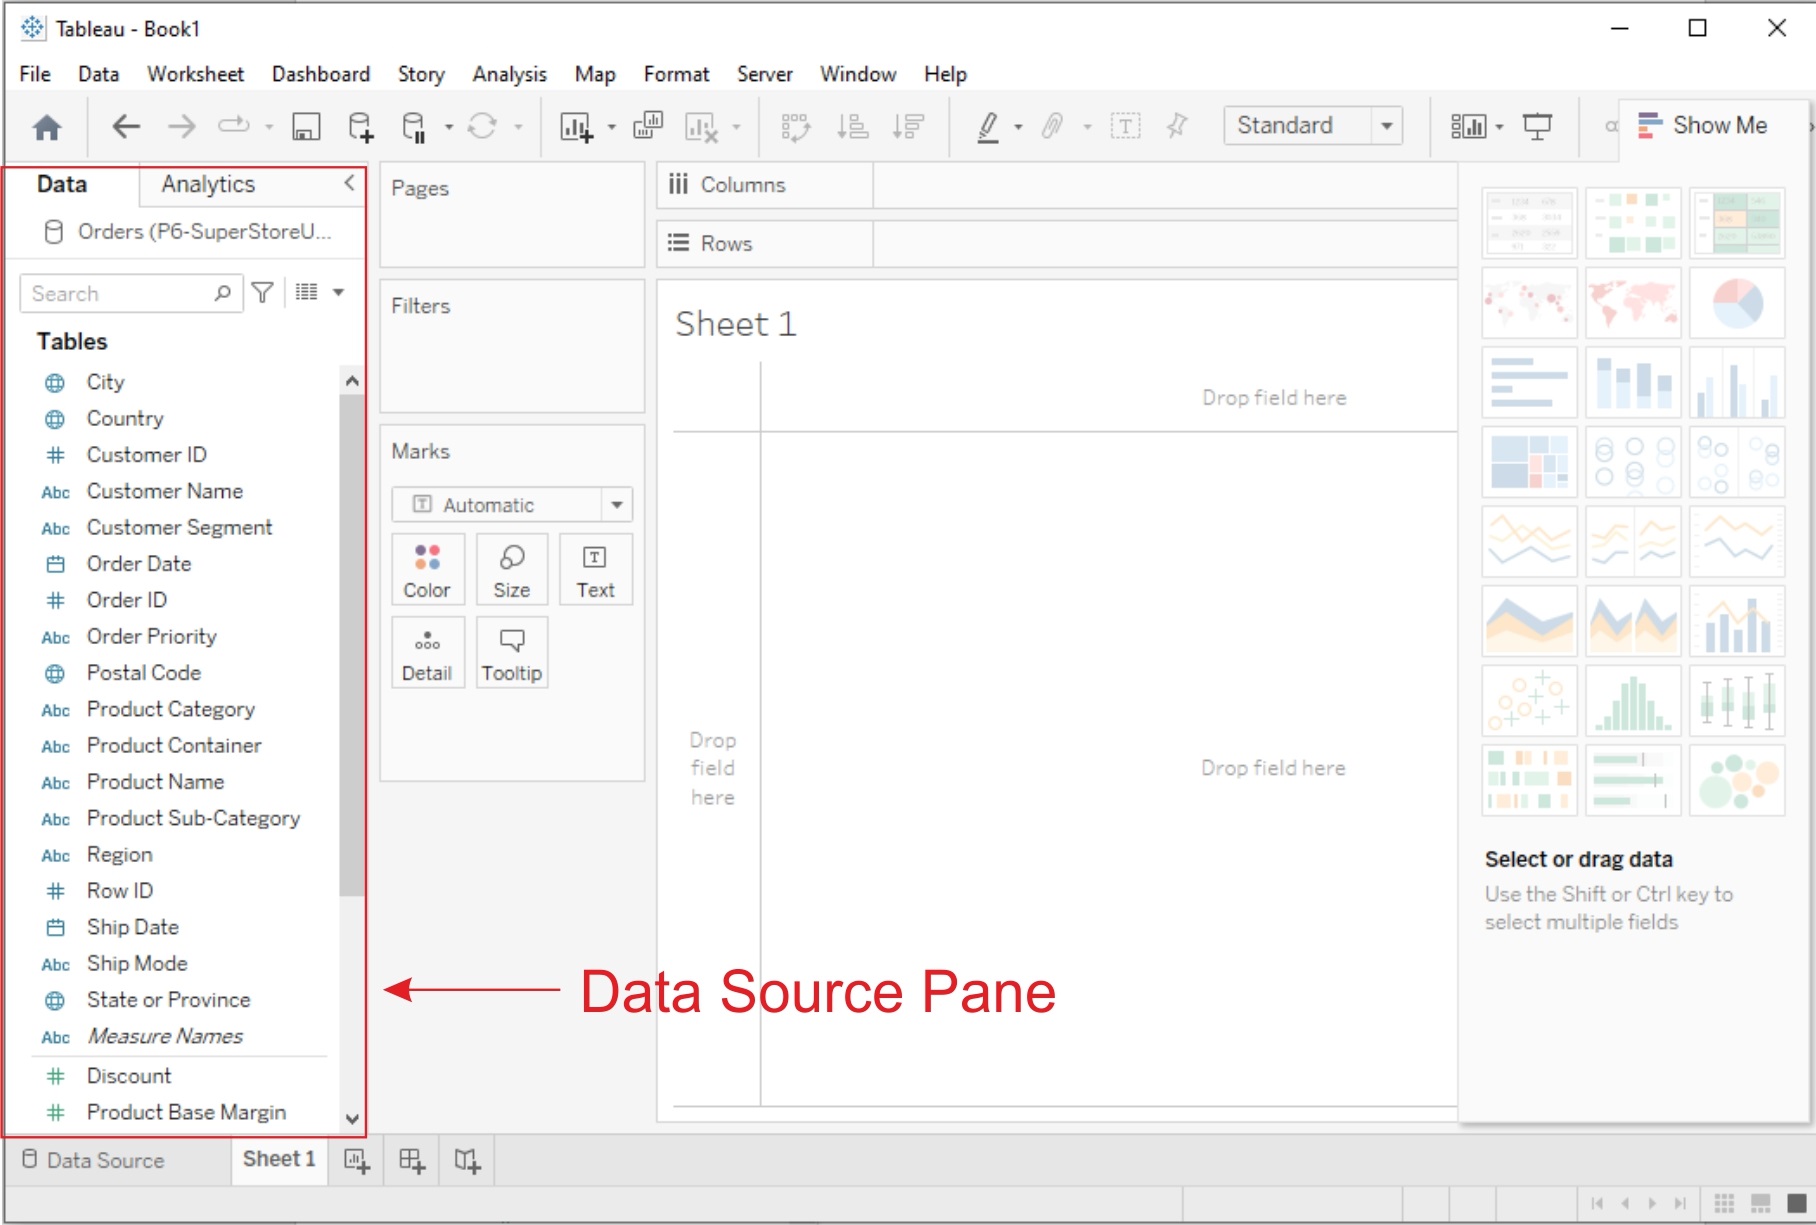Select the Discount measure field

click(129, 1076)
